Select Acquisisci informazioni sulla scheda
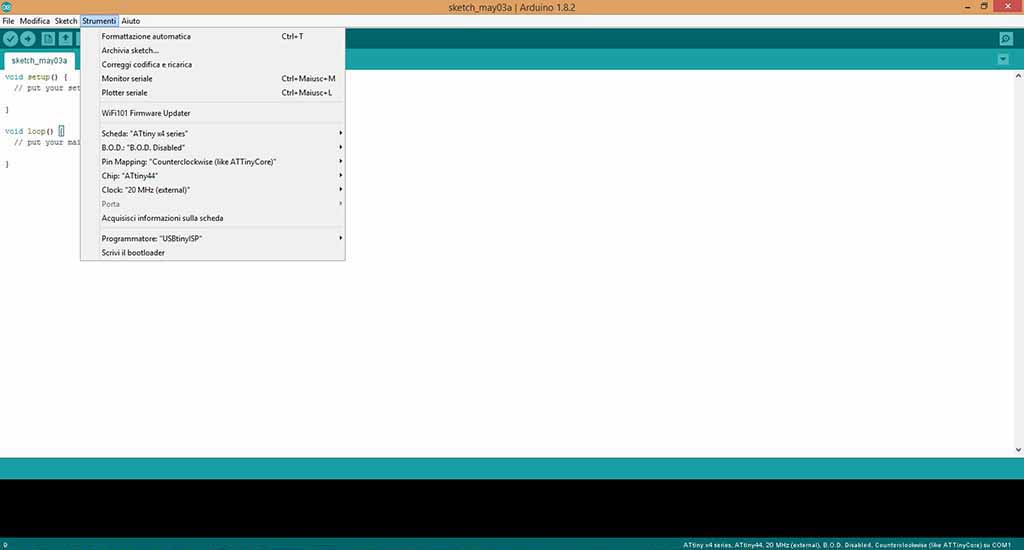 213,218
